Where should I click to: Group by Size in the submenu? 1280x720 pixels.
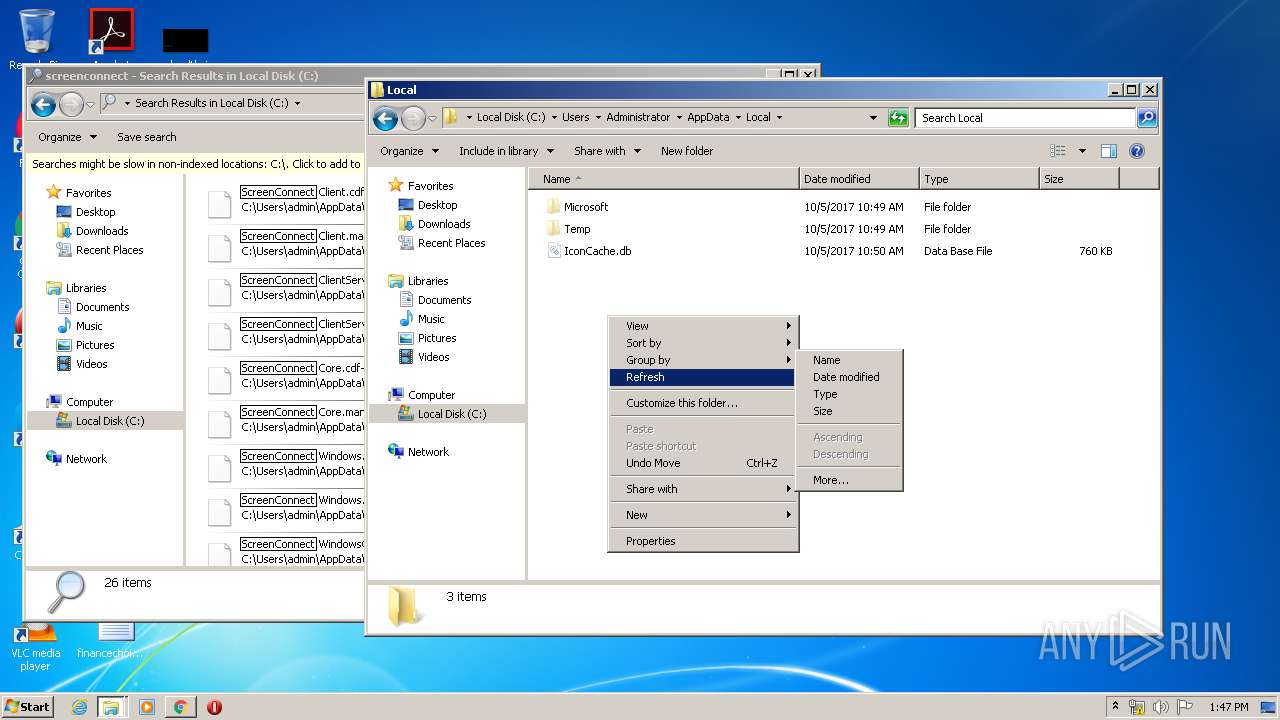[x=850, y=411]
